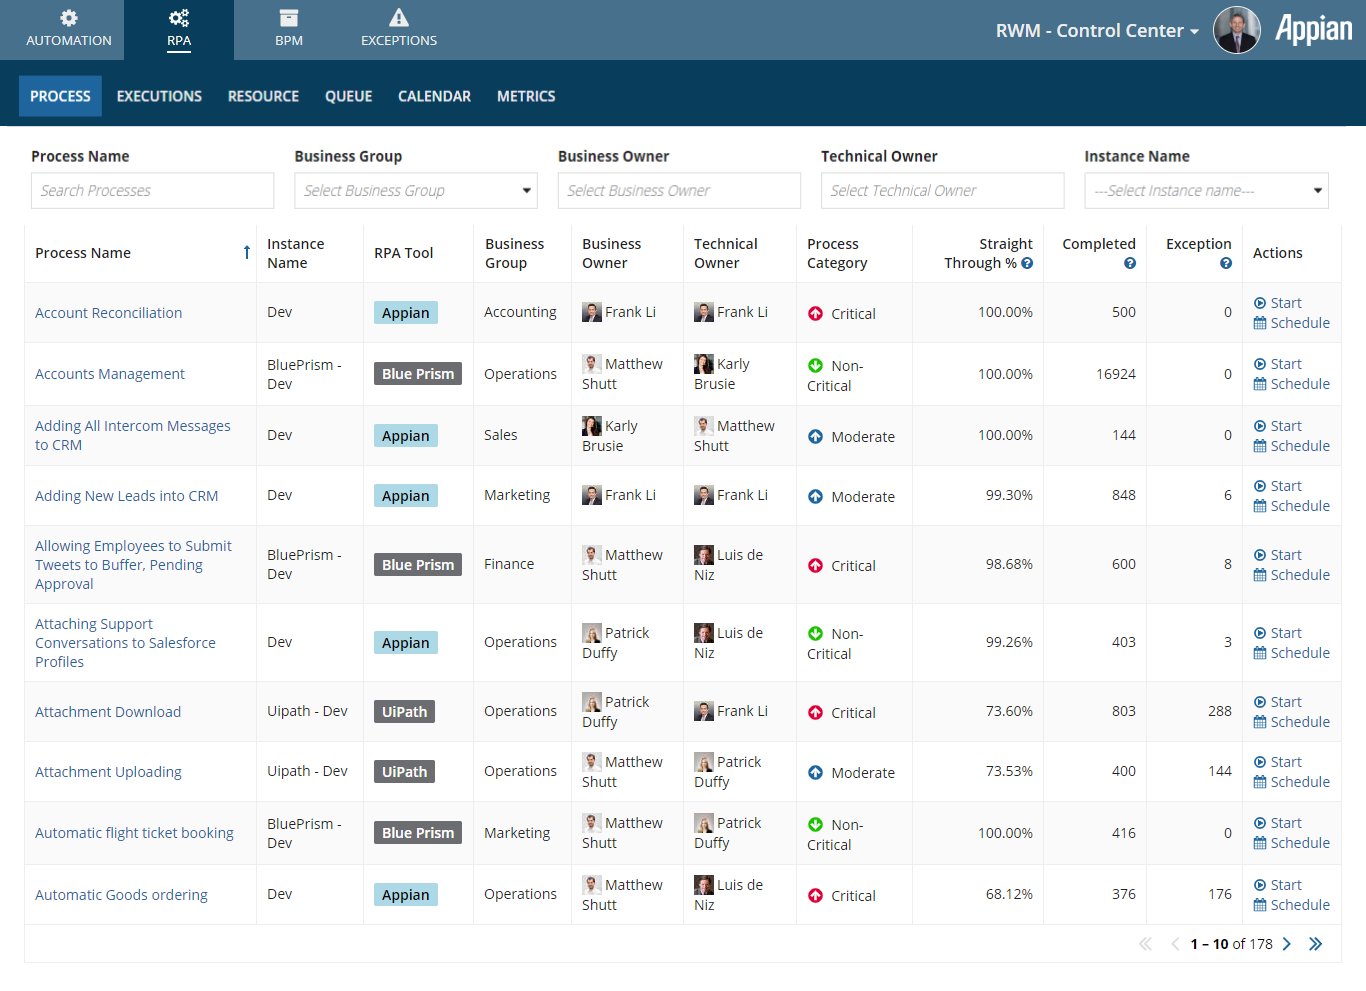1366x991 pixels.
Task: Jump to first page of results
Action: [x=1145, y=944]
